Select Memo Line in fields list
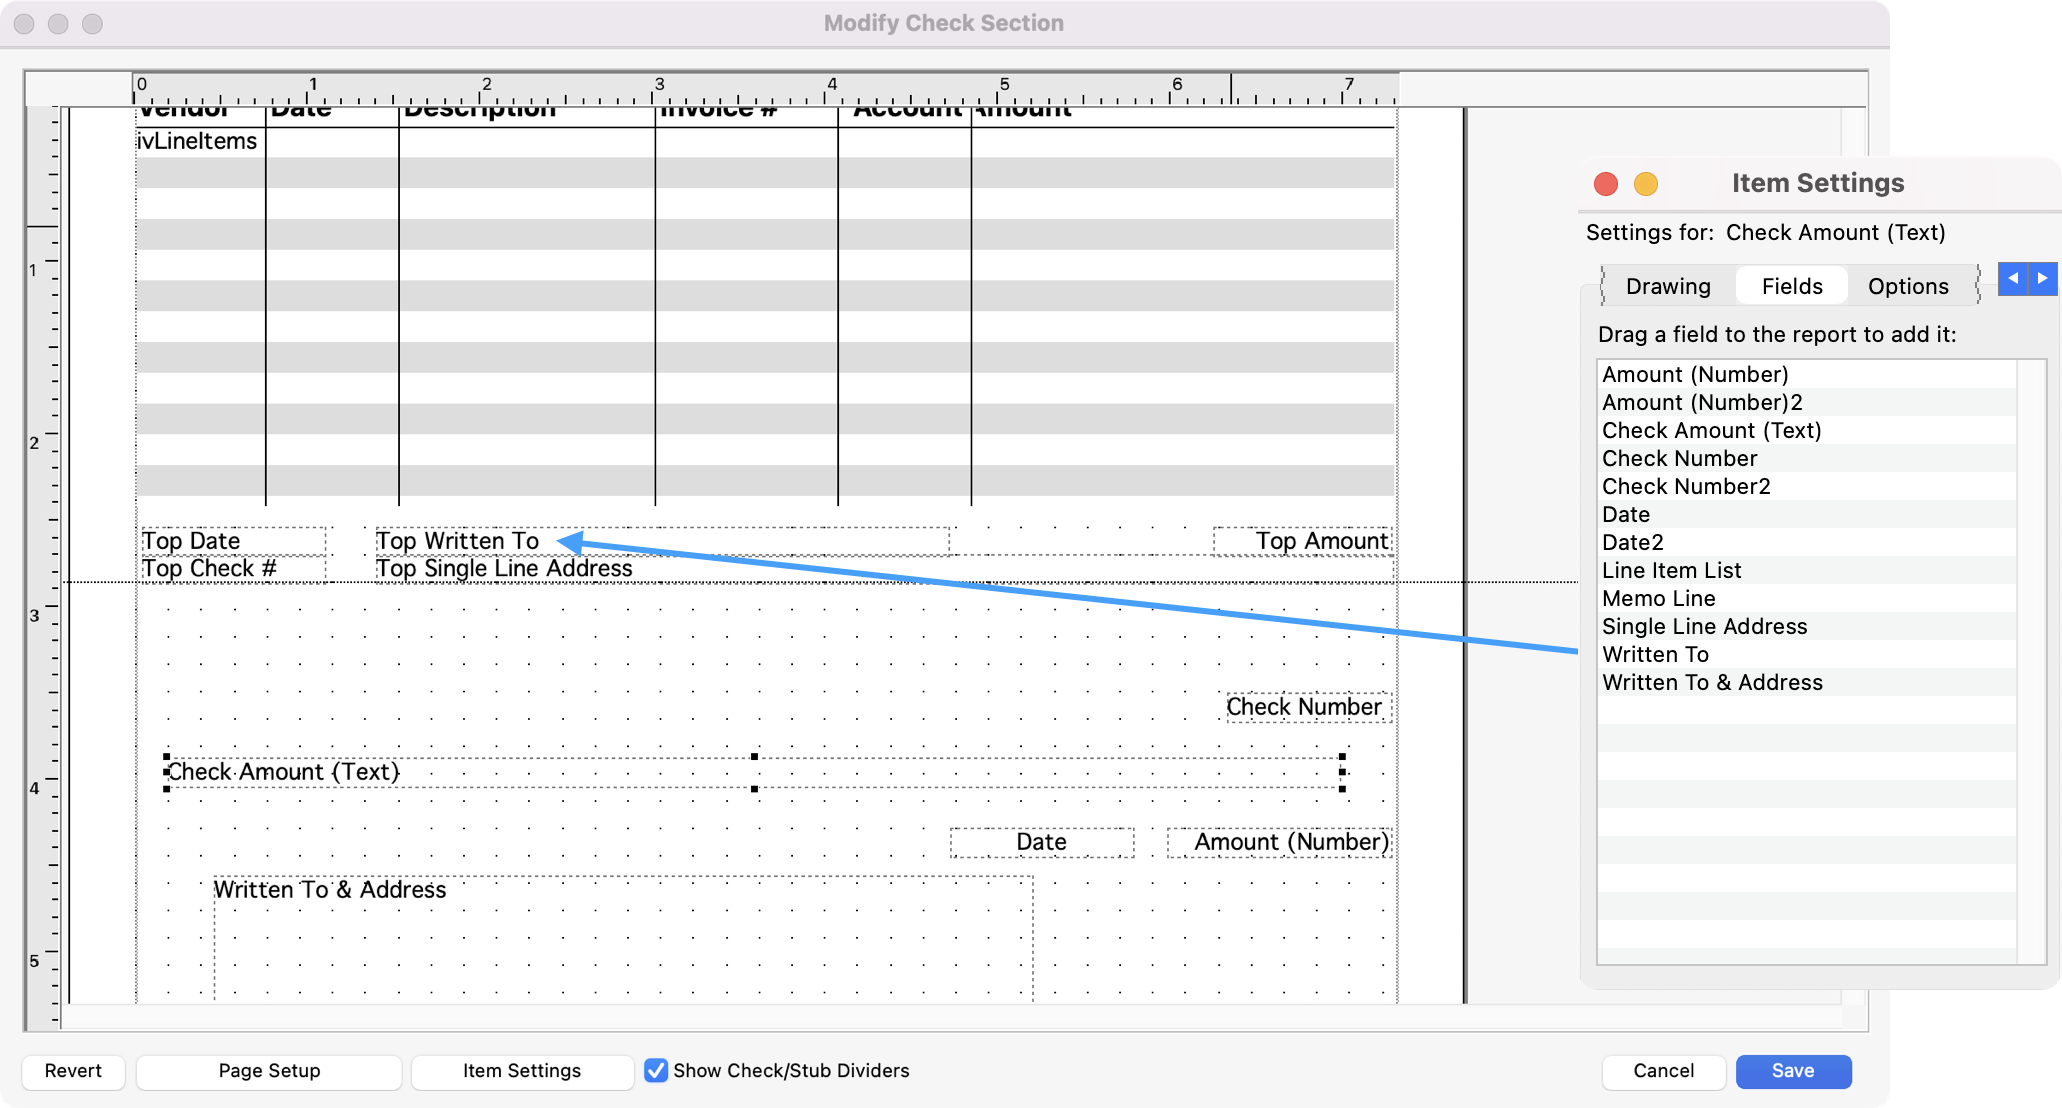2062x1108 pixels. 1658,598
